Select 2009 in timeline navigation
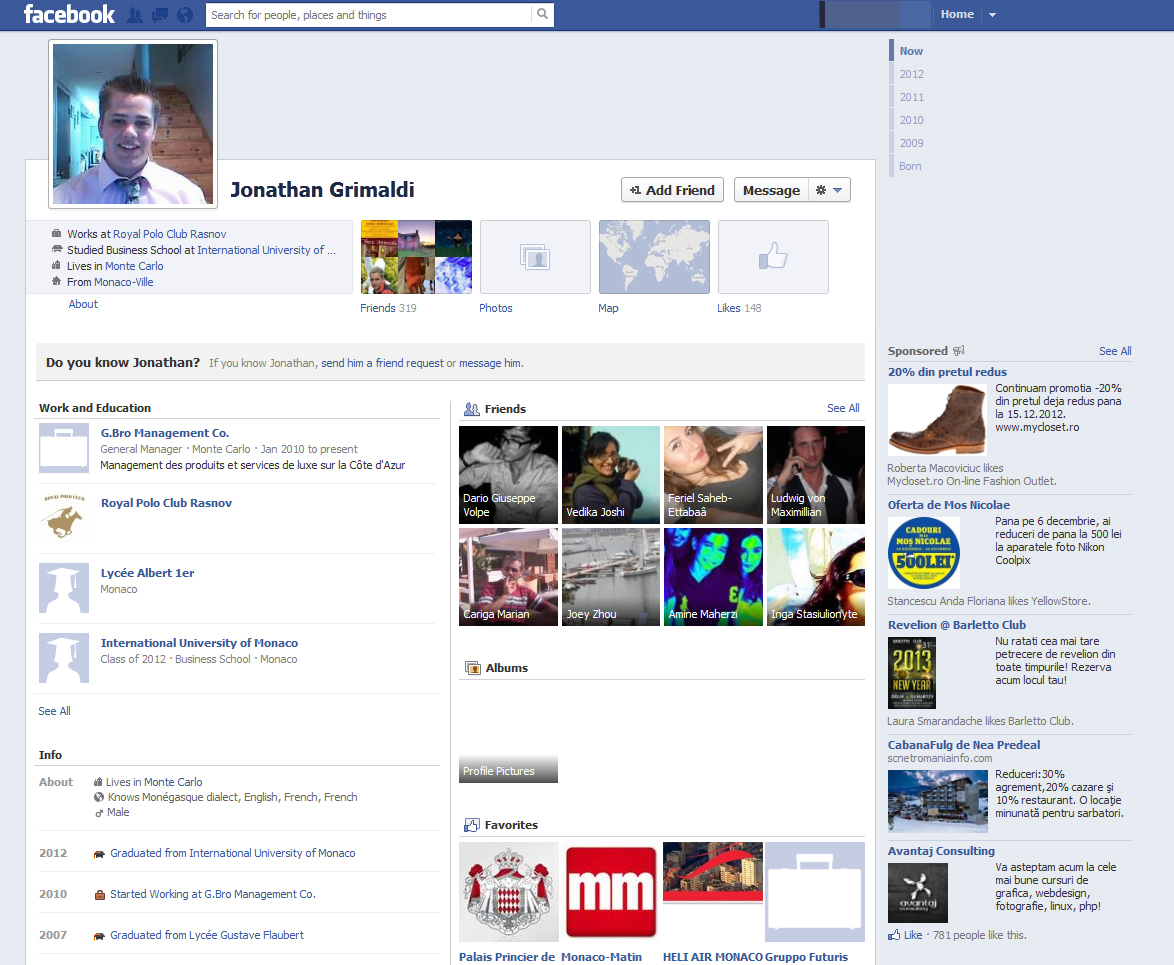Image resolution: width=1174 pixels, height=965 pixels. click(911, 143)
